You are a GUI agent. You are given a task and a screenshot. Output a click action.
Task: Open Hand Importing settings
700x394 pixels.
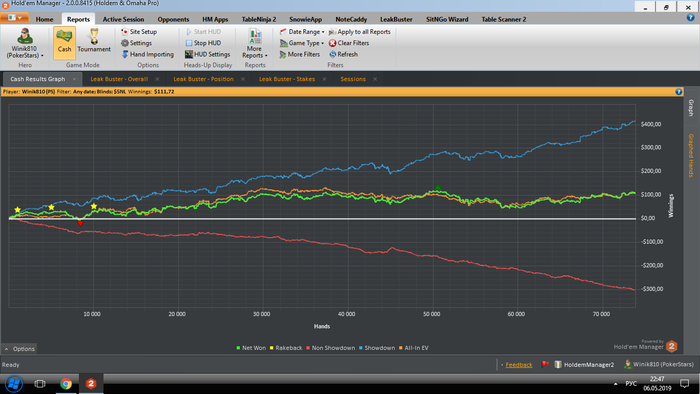click(x=148, y=54)
